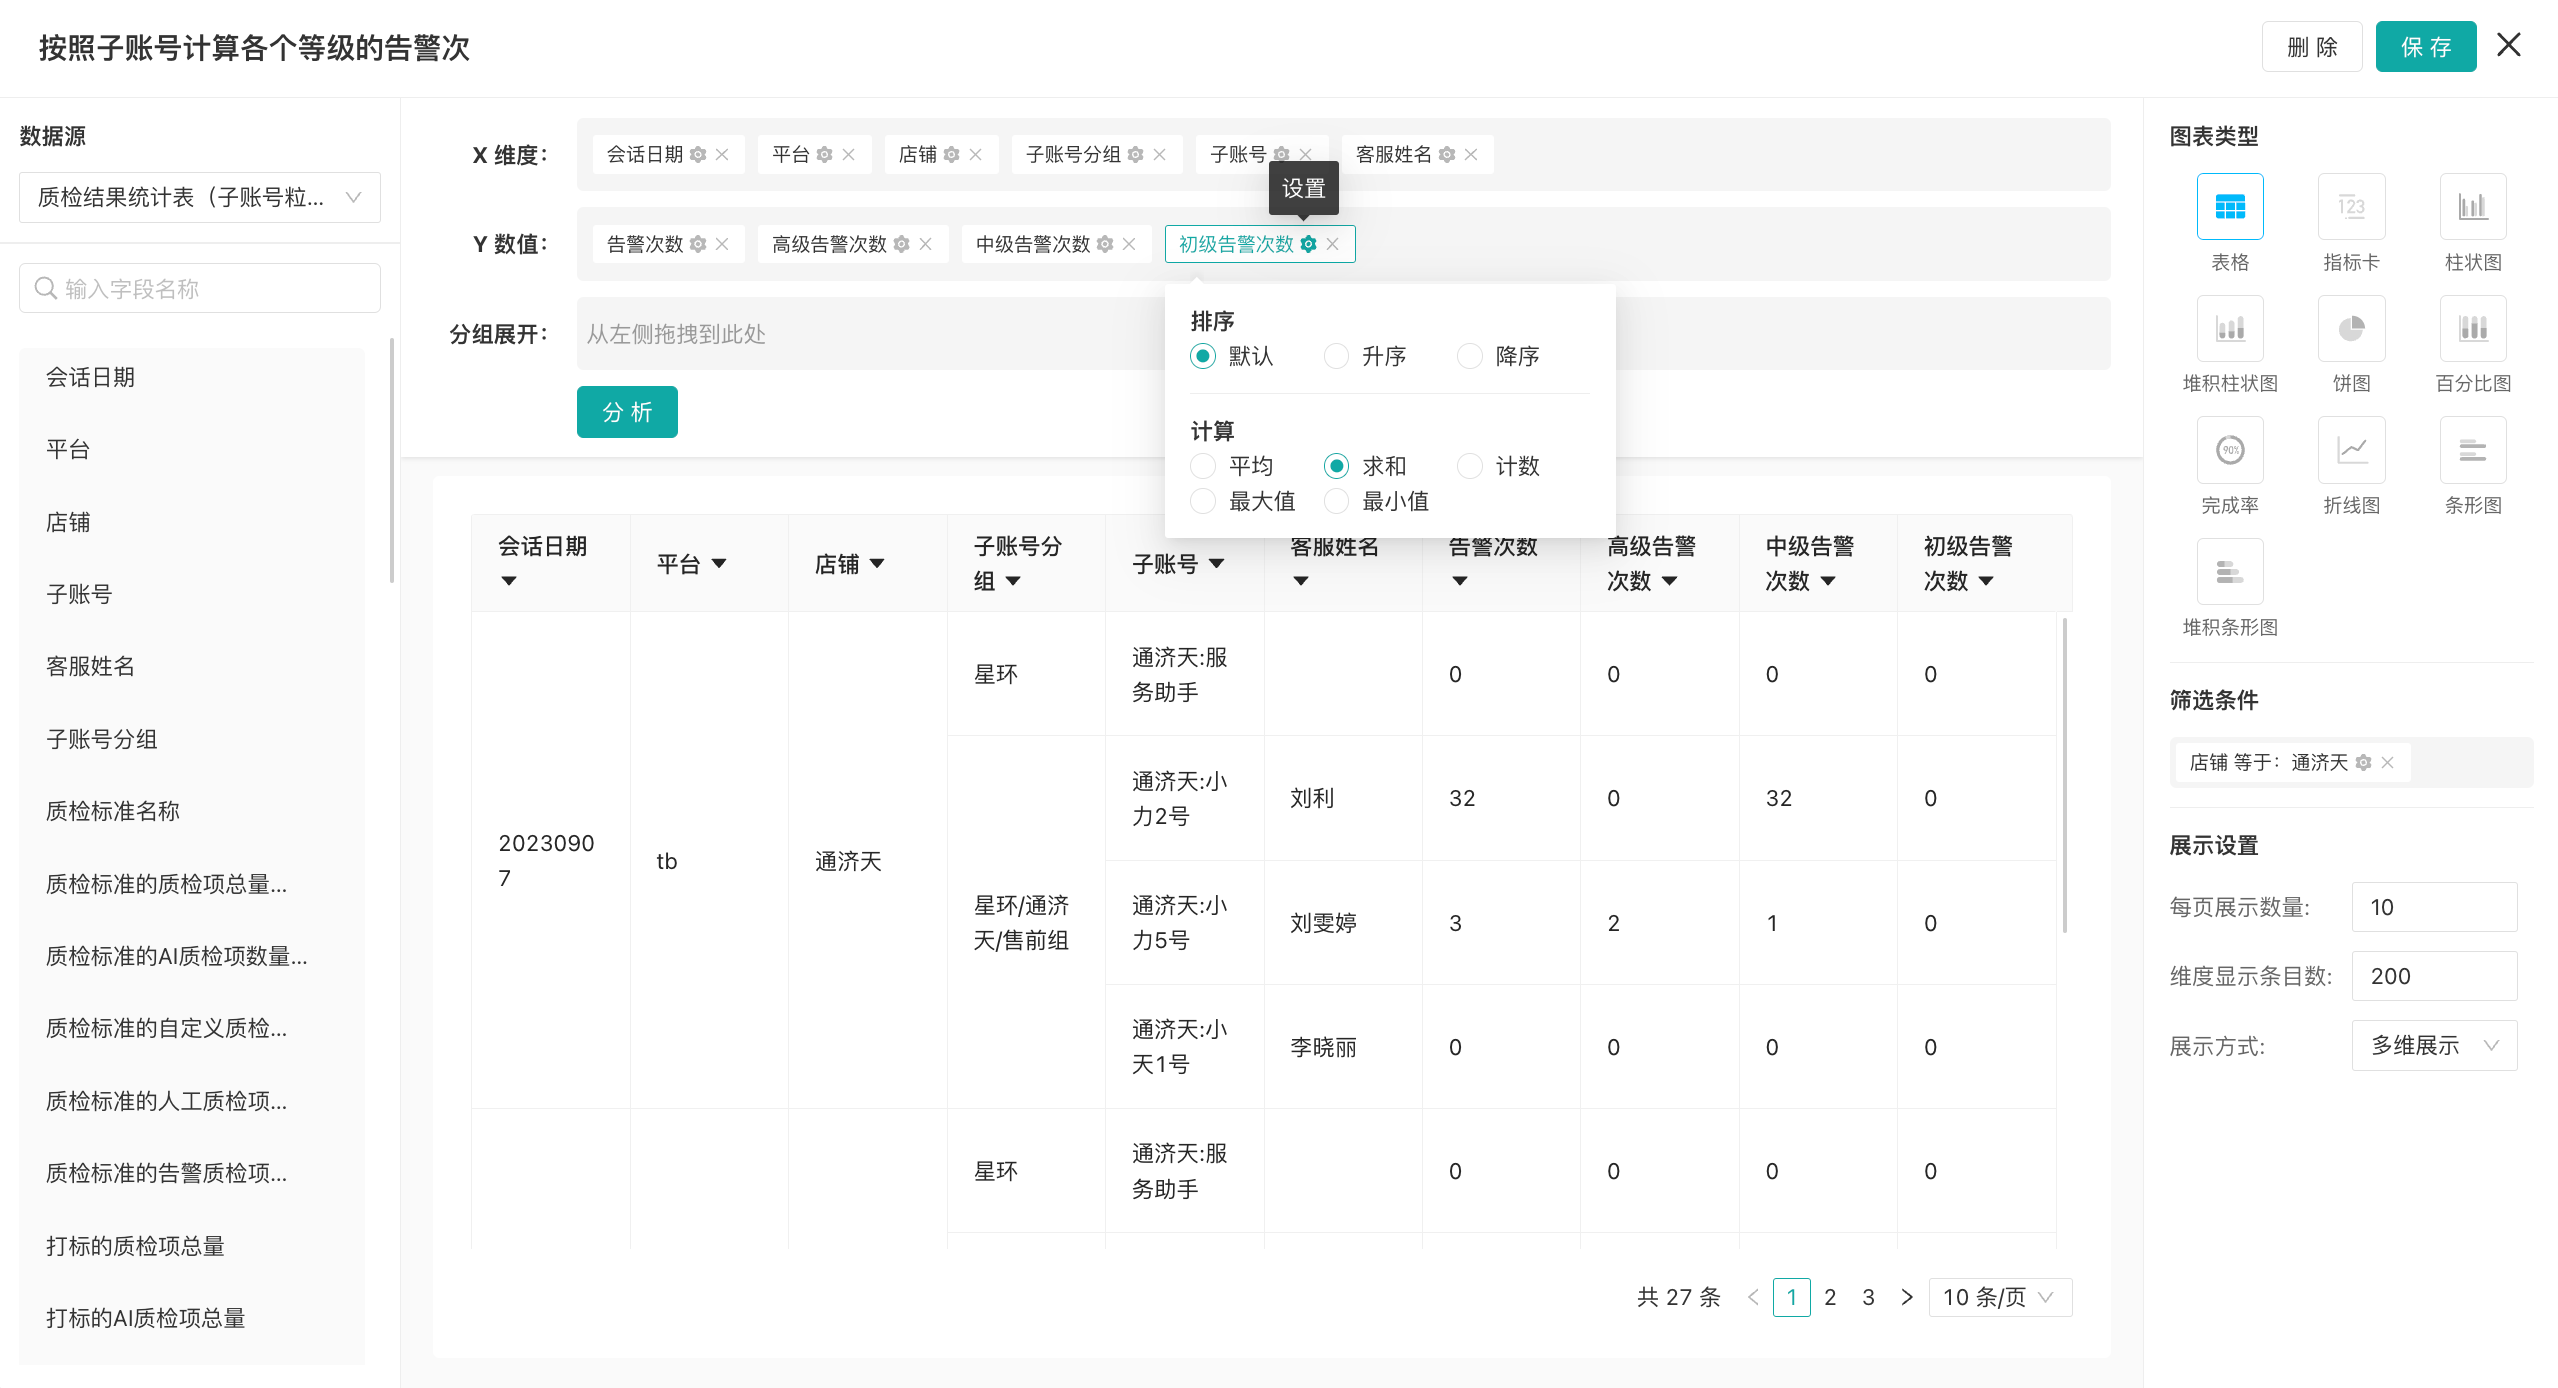The height and width of the screenshot is (1388, 2558).
Task: Go to page 3 of results
Action: coord(1868,1297)
